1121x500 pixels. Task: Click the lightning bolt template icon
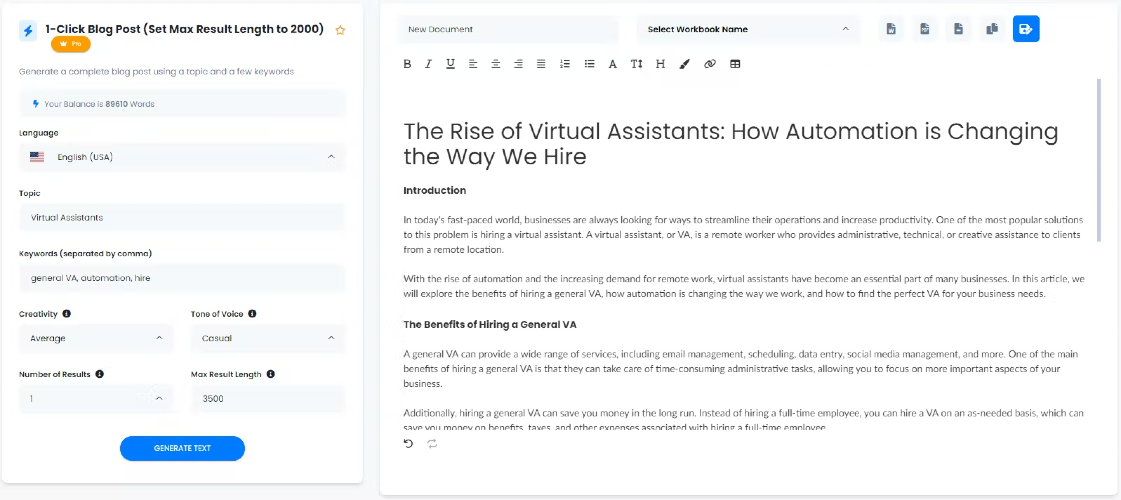[28, 31]
